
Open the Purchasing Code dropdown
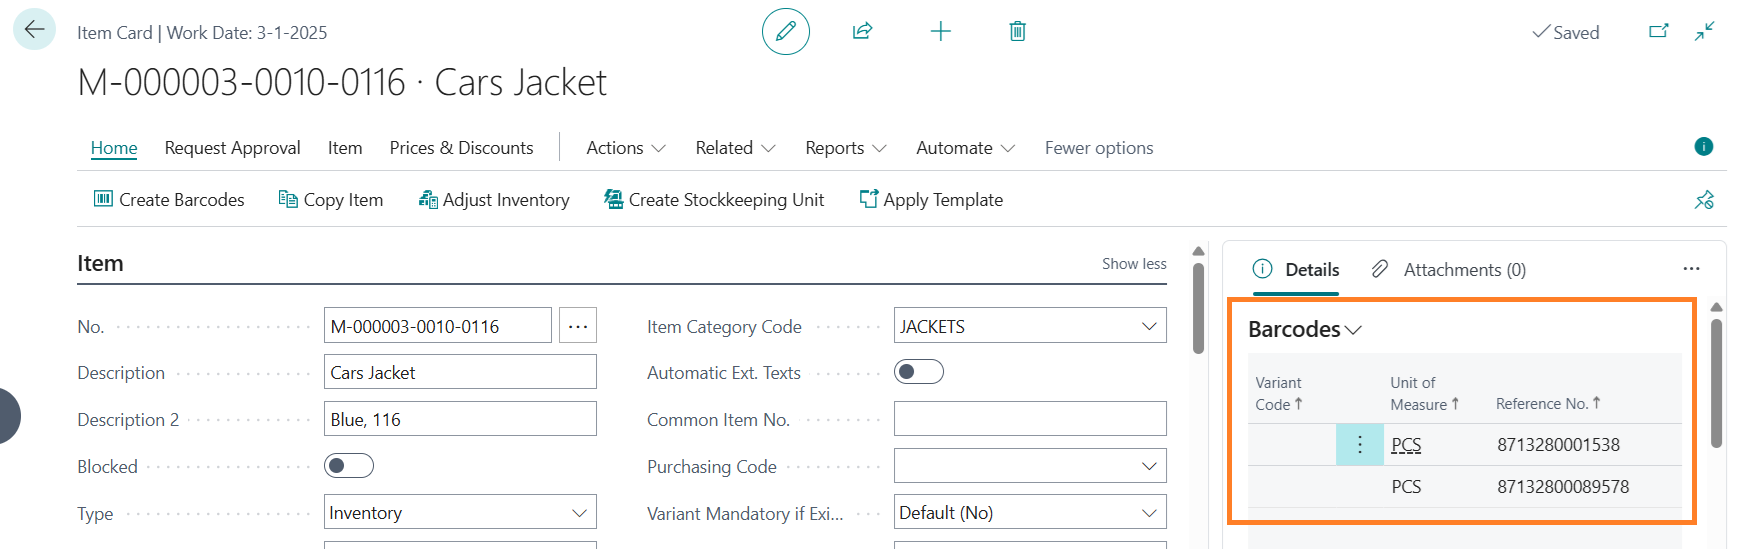[x=1149, y=466]
